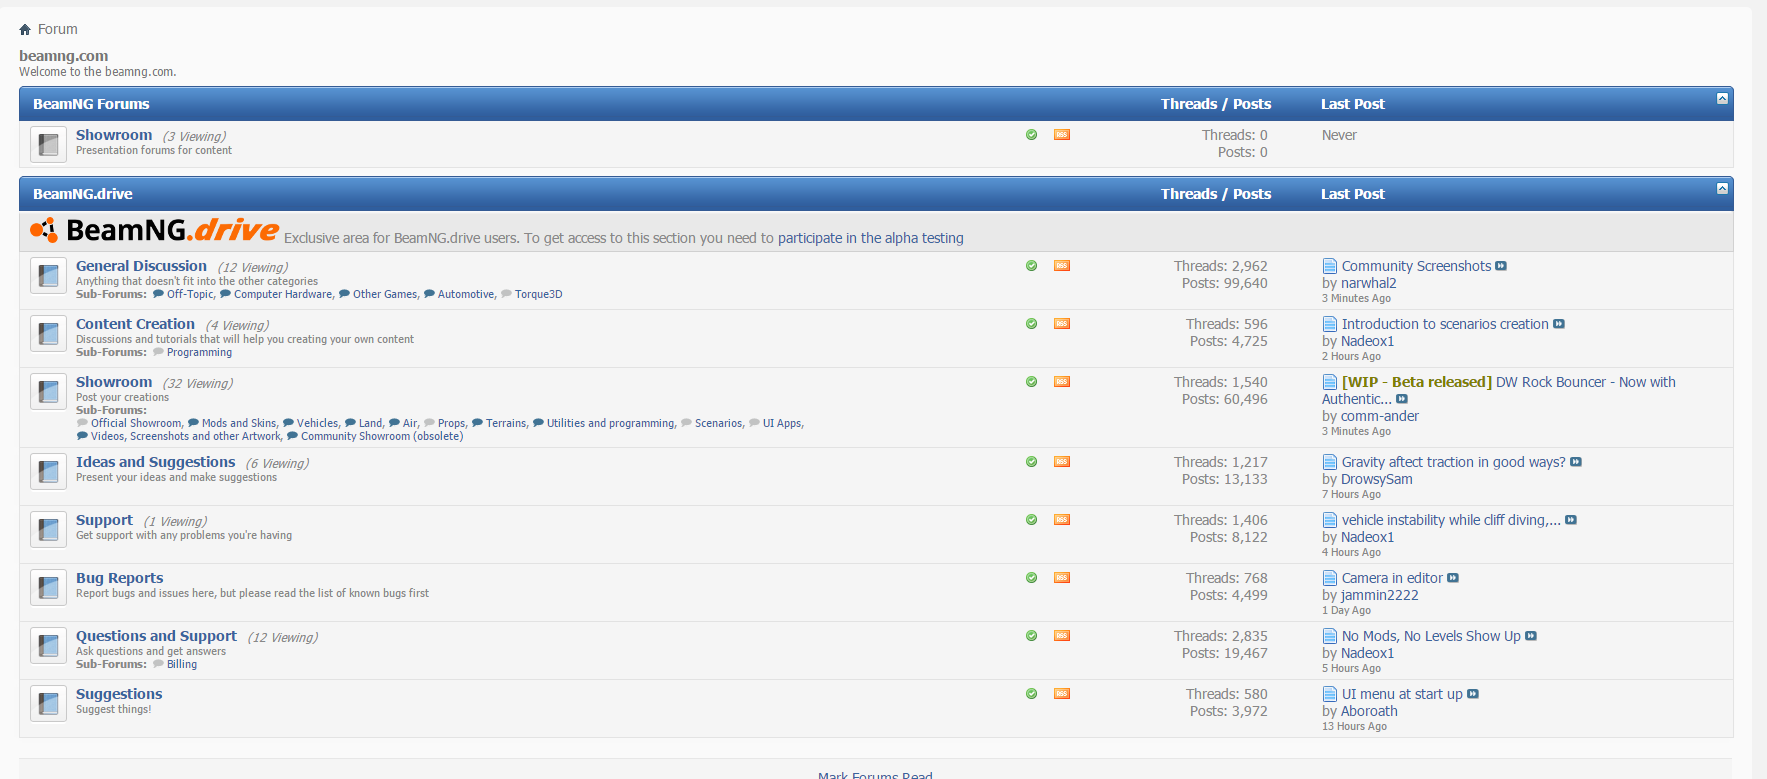Open General Discussion forum
The height and width of the screenshot is (779, 1767).
pos(141,266)
